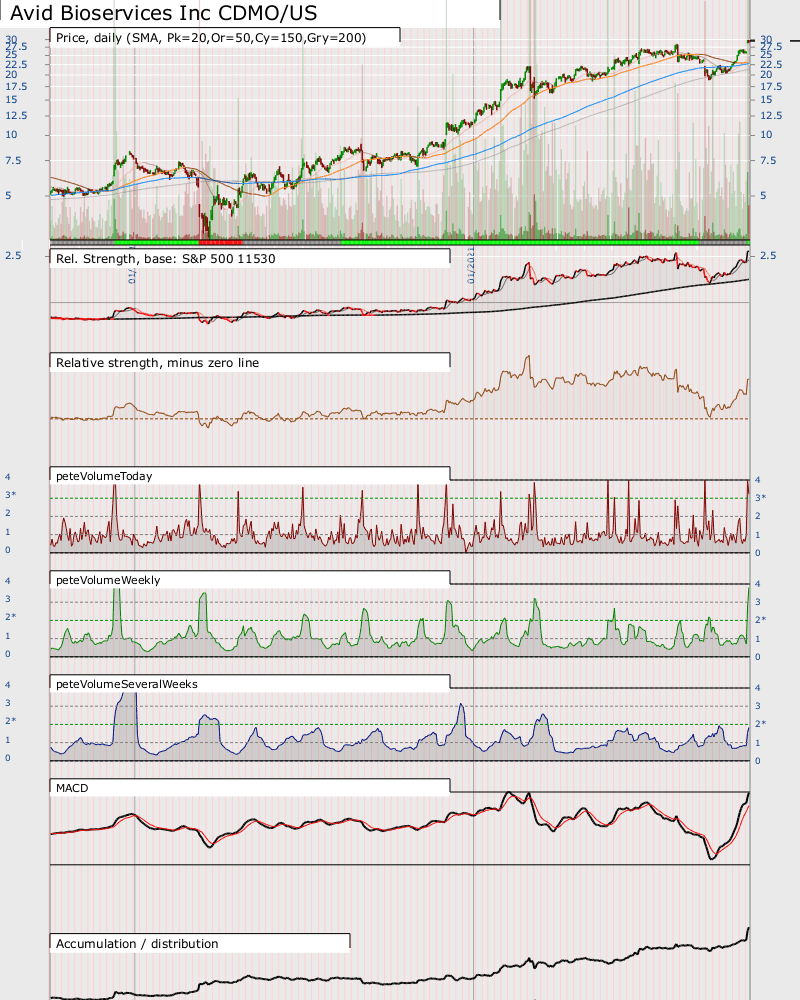Click the 0 label on peteVolumeWeekly left axis
This screenshot has height=1000, width=800.
8,654
